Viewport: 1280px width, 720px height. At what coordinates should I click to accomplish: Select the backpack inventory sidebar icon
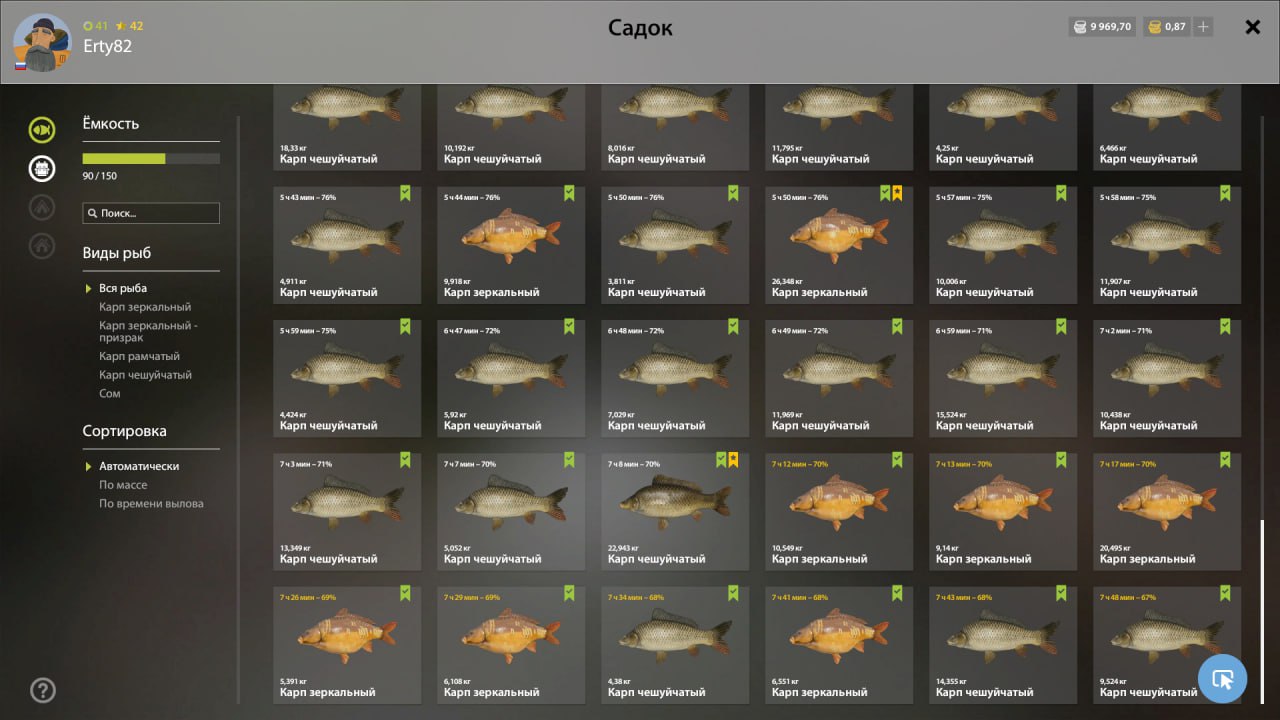[42, 168]
